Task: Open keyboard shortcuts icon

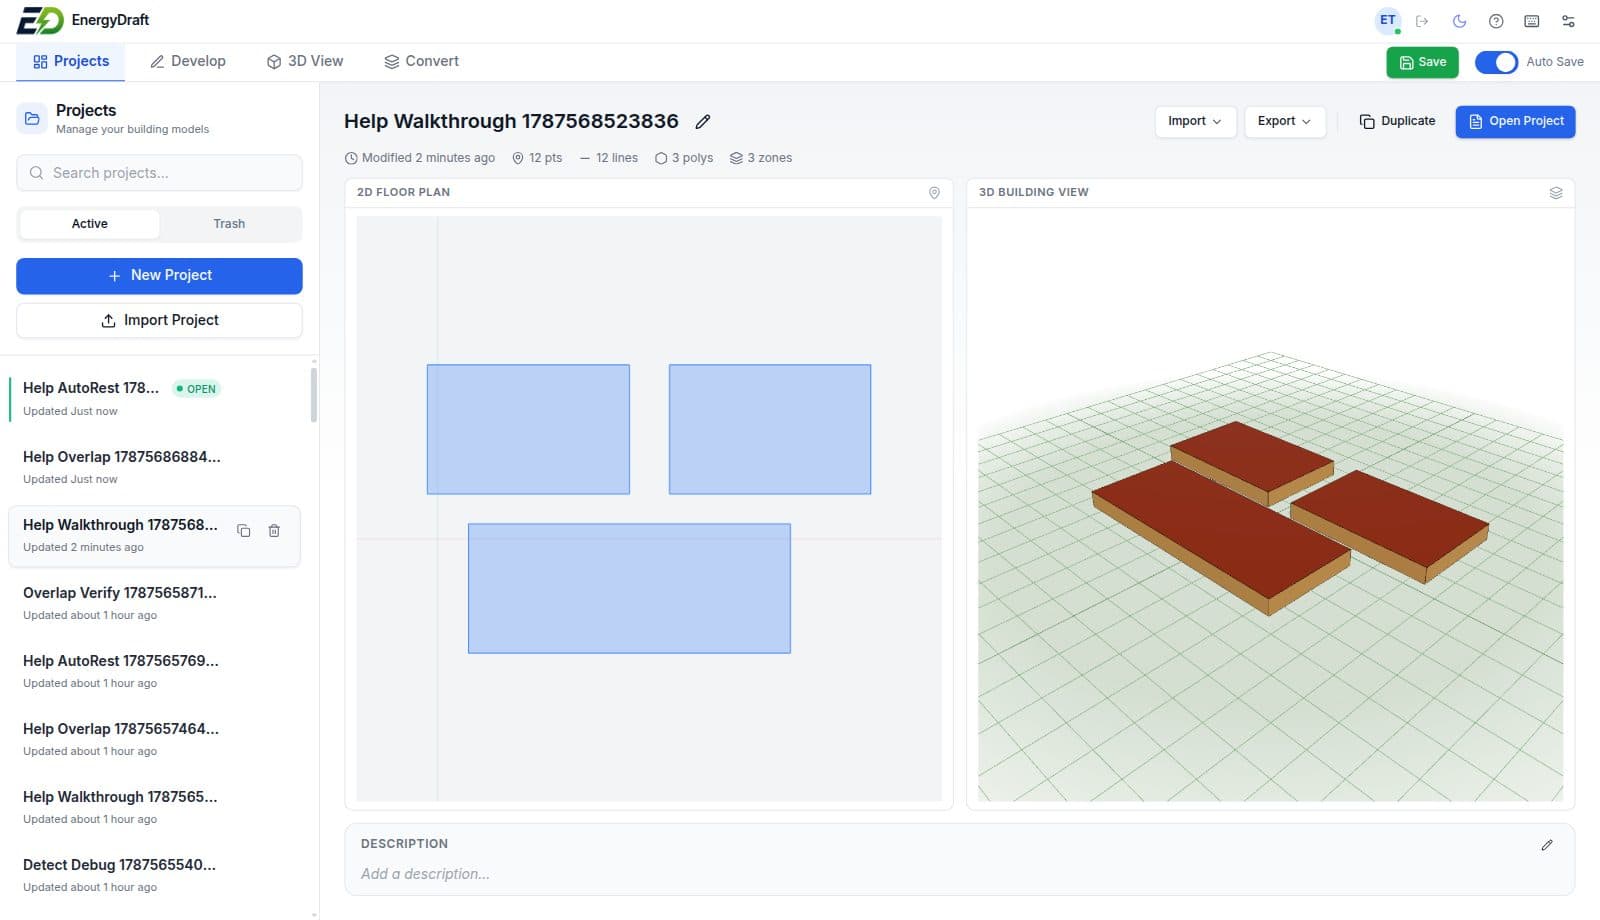Action: click(1531, 21)
